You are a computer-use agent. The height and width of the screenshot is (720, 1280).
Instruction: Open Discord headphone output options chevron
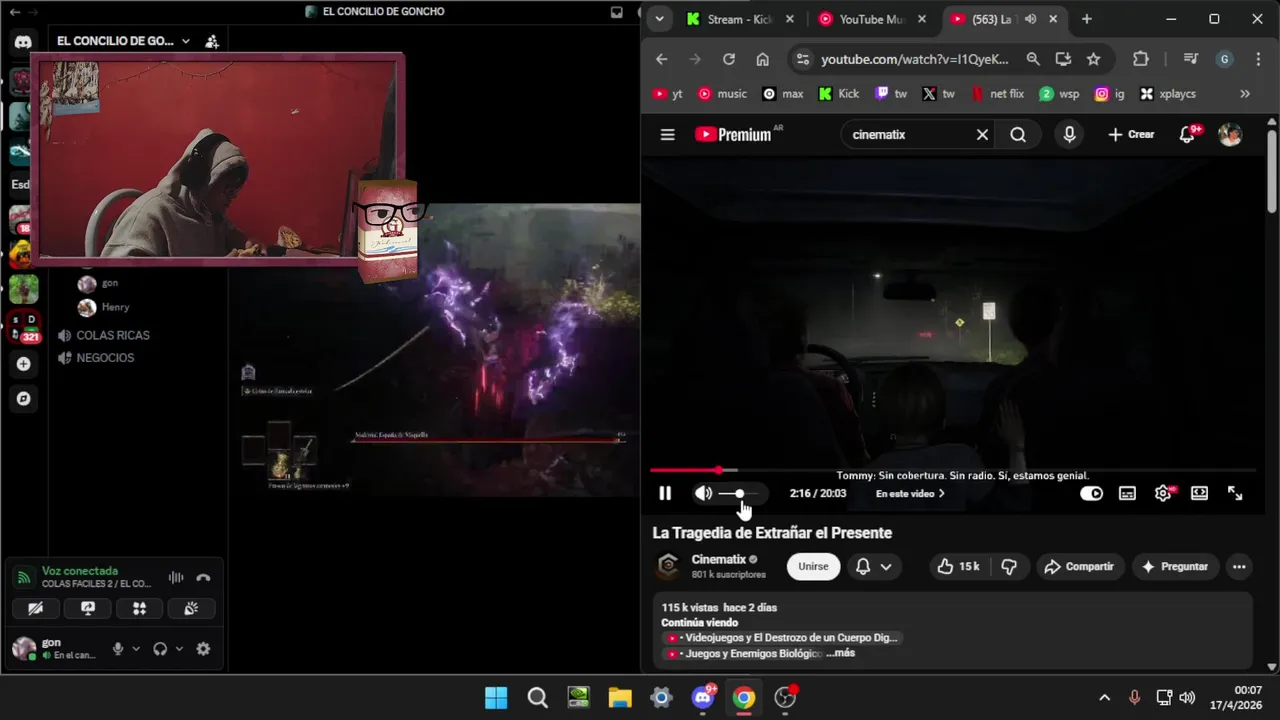tap(179, 648)
